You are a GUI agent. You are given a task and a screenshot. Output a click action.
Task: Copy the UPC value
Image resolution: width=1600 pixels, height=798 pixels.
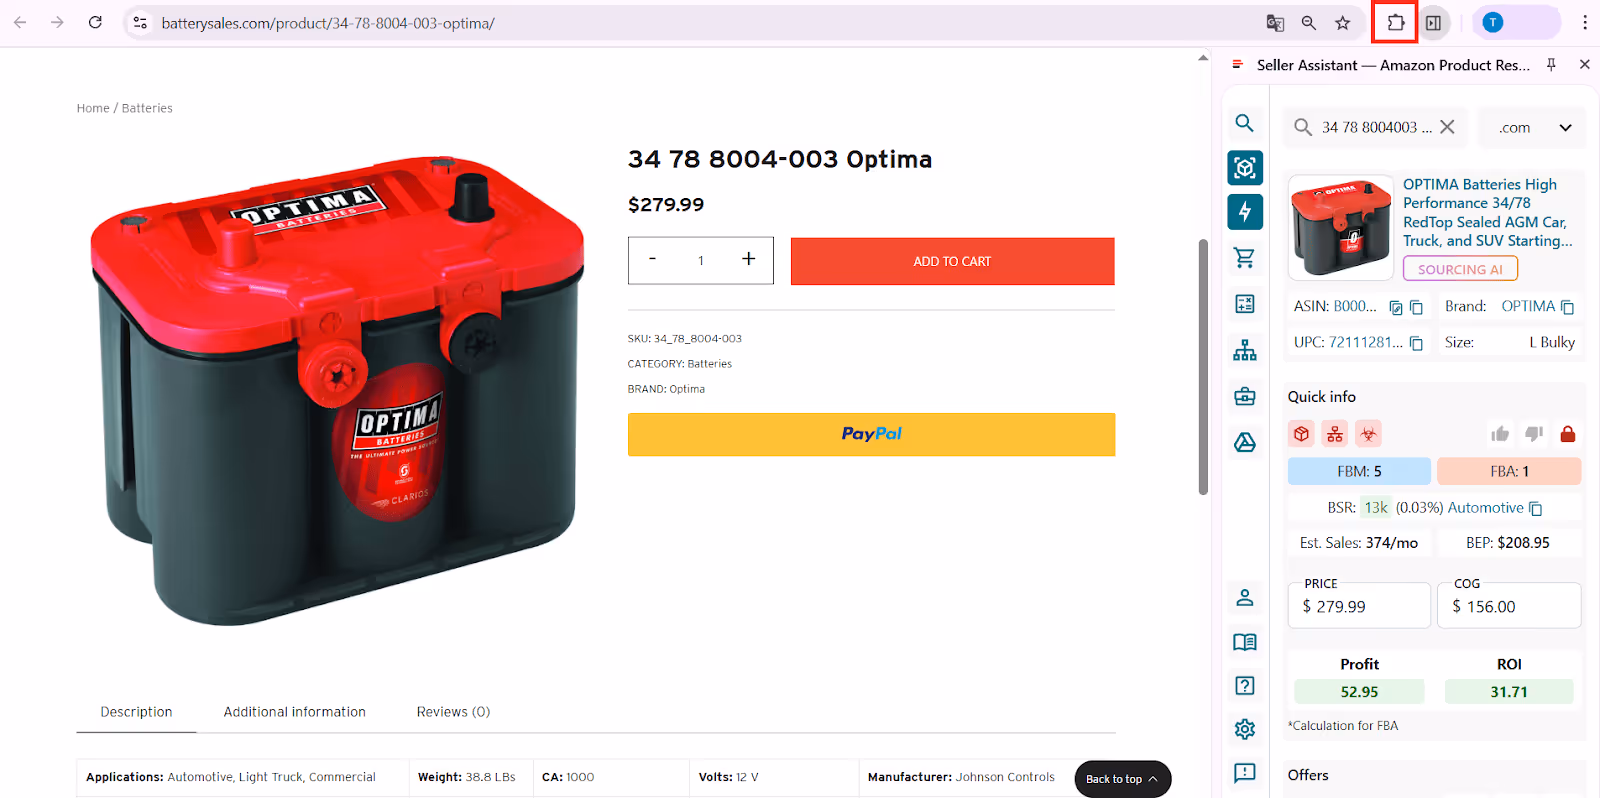click(x=1416, y=343)
